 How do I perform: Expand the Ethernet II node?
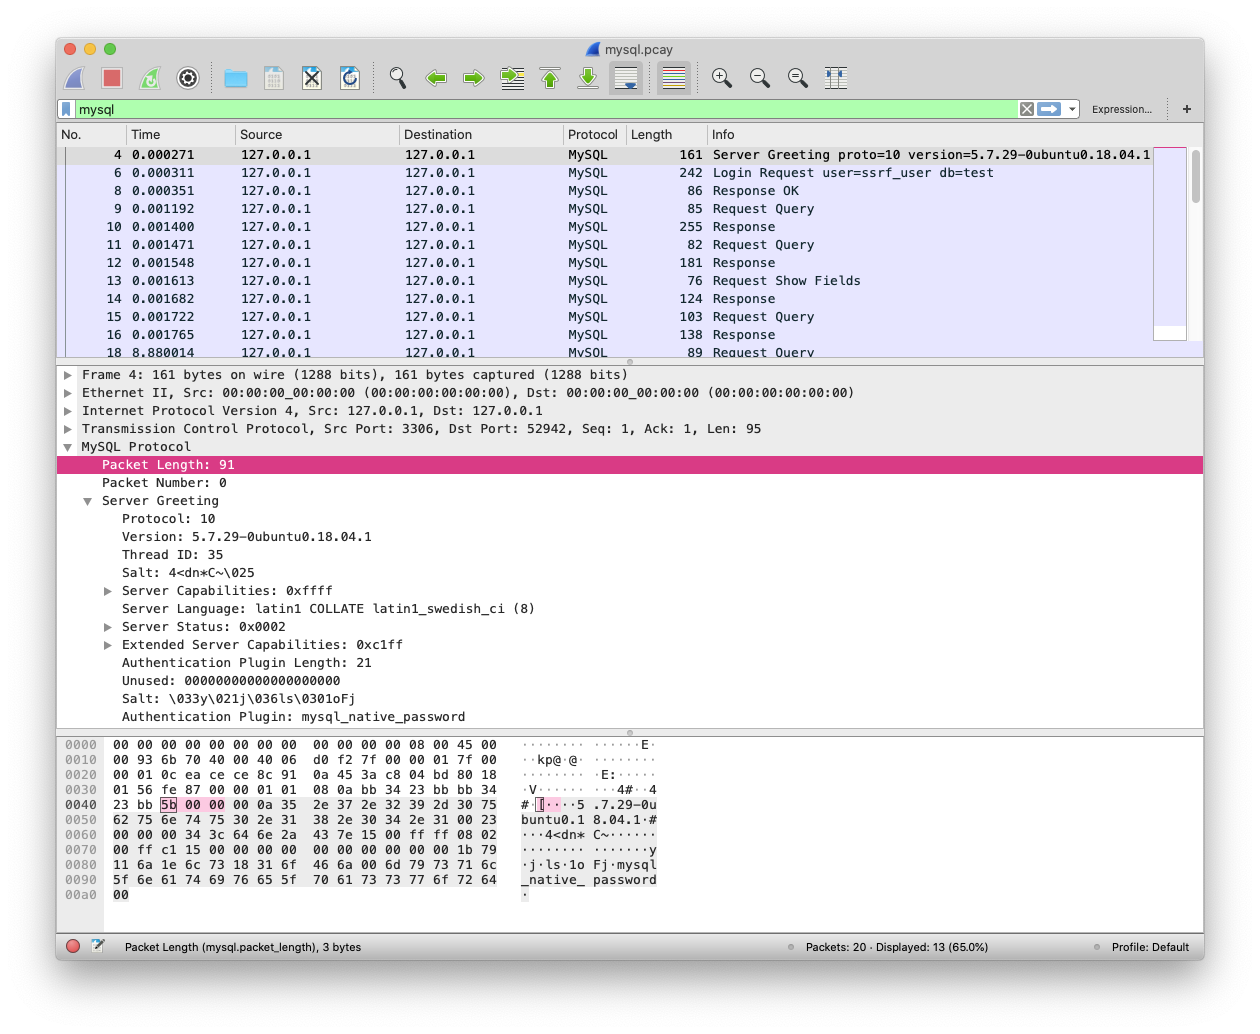68,393
